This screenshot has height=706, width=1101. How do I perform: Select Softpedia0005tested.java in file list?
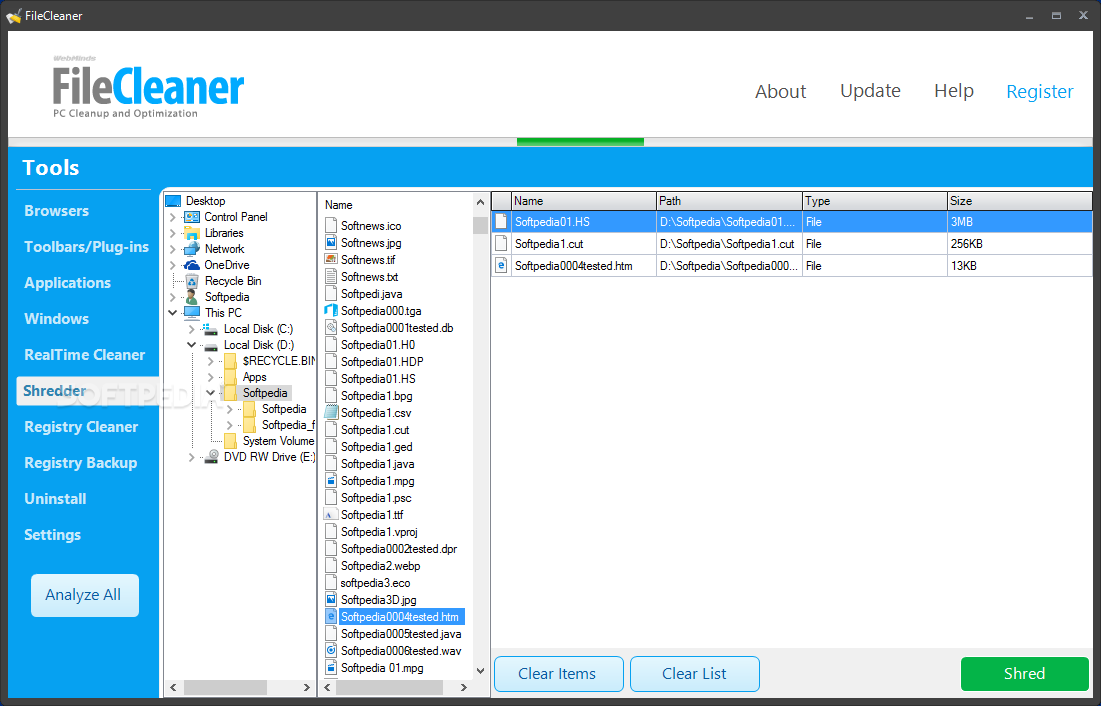coord(401,634)
